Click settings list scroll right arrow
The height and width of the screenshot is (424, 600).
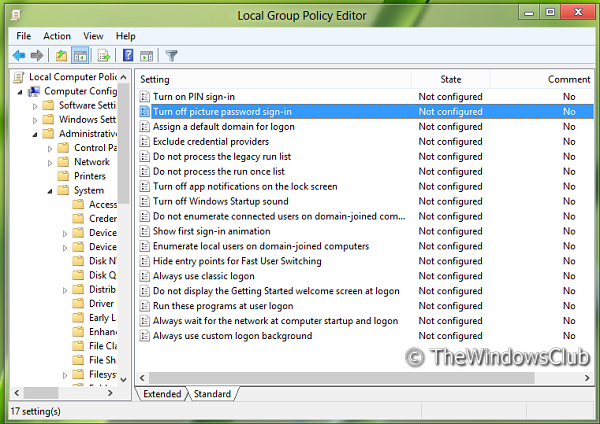(587, 378)
